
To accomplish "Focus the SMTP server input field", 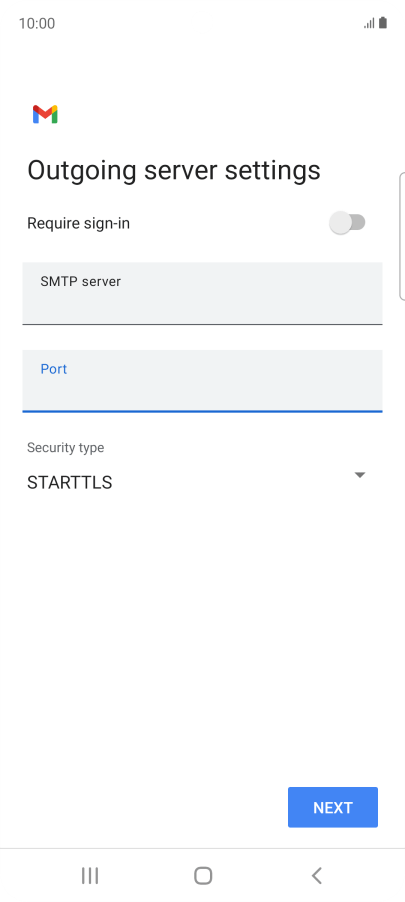I will (x=202, y=293).
